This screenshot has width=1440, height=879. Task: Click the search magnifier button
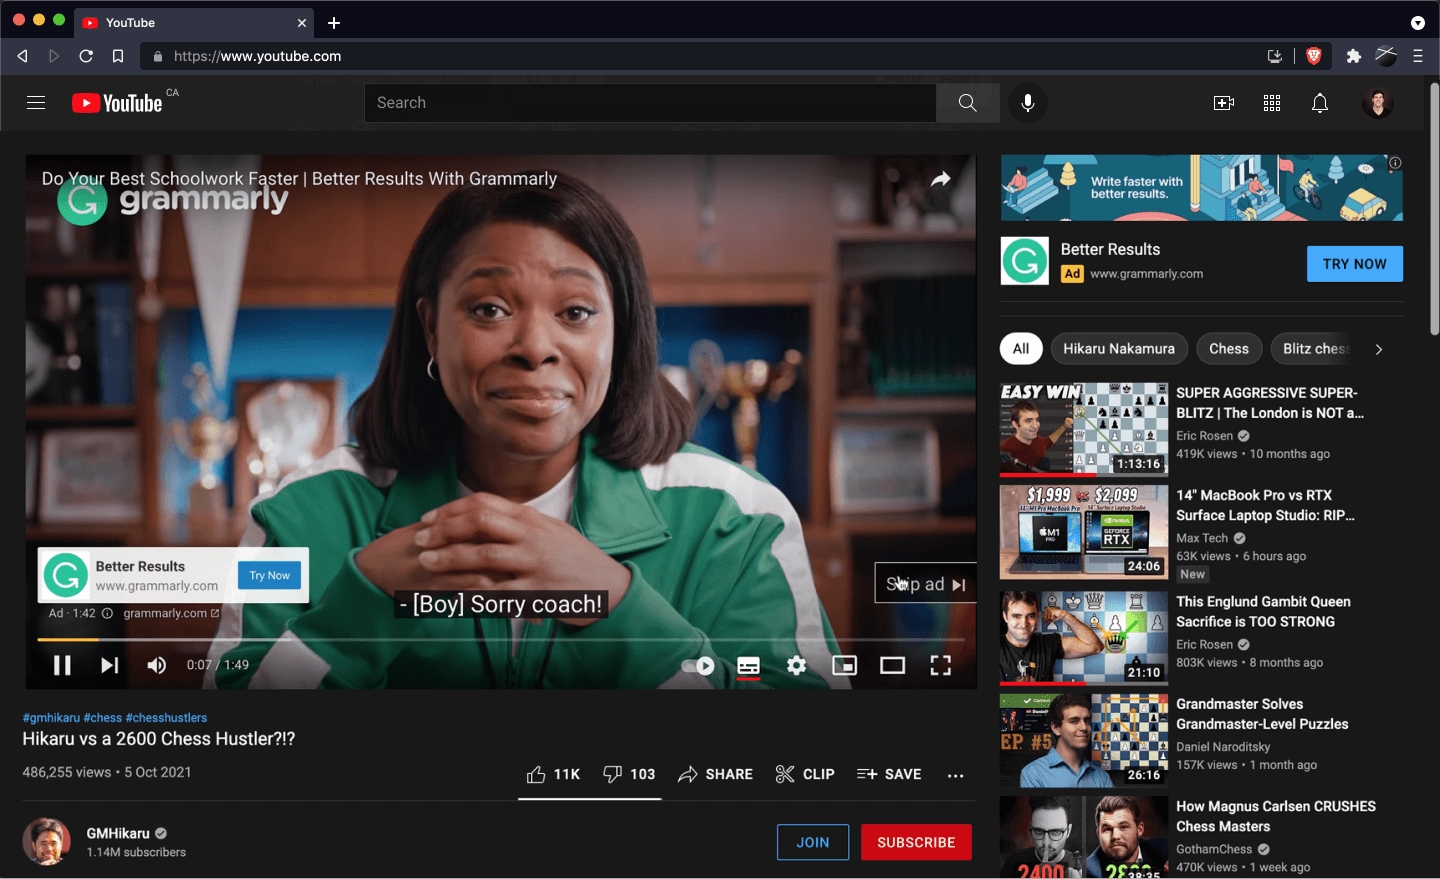(x=967, y=103)
